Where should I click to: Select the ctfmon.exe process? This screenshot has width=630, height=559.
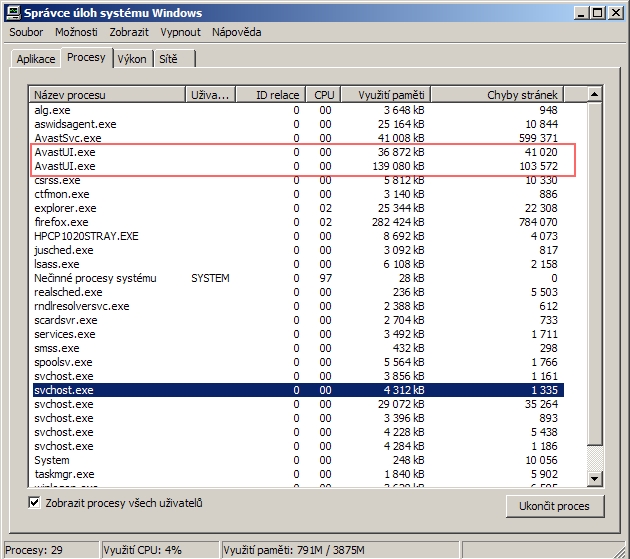coord(298,194)
